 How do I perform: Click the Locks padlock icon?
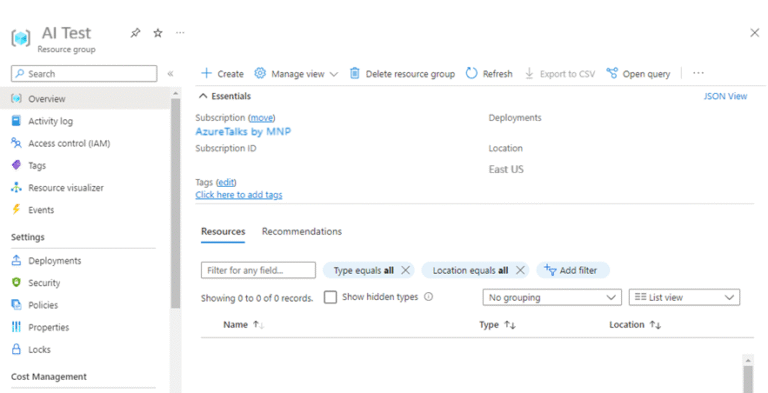(x=16, y=349)
